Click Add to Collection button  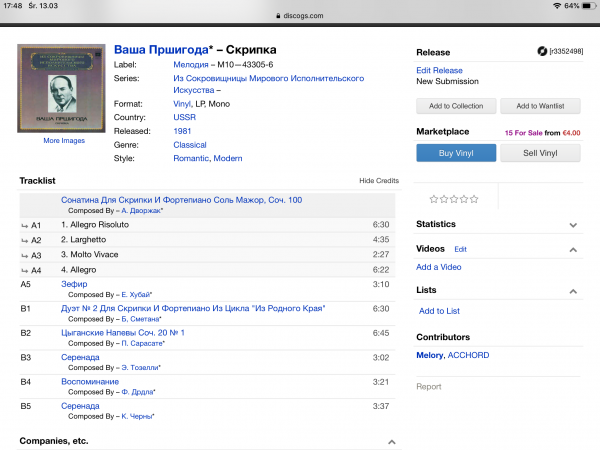click(x=456, y=106)
